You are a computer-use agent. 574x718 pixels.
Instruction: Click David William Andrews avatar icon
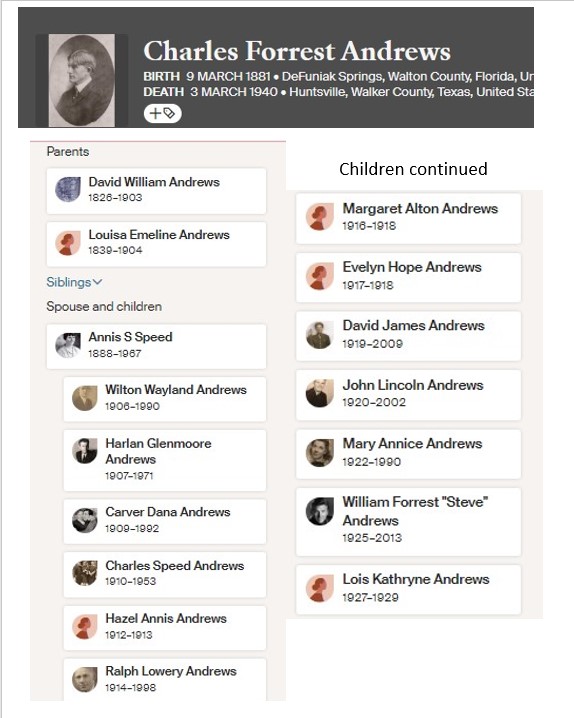(x=68, y=189)
